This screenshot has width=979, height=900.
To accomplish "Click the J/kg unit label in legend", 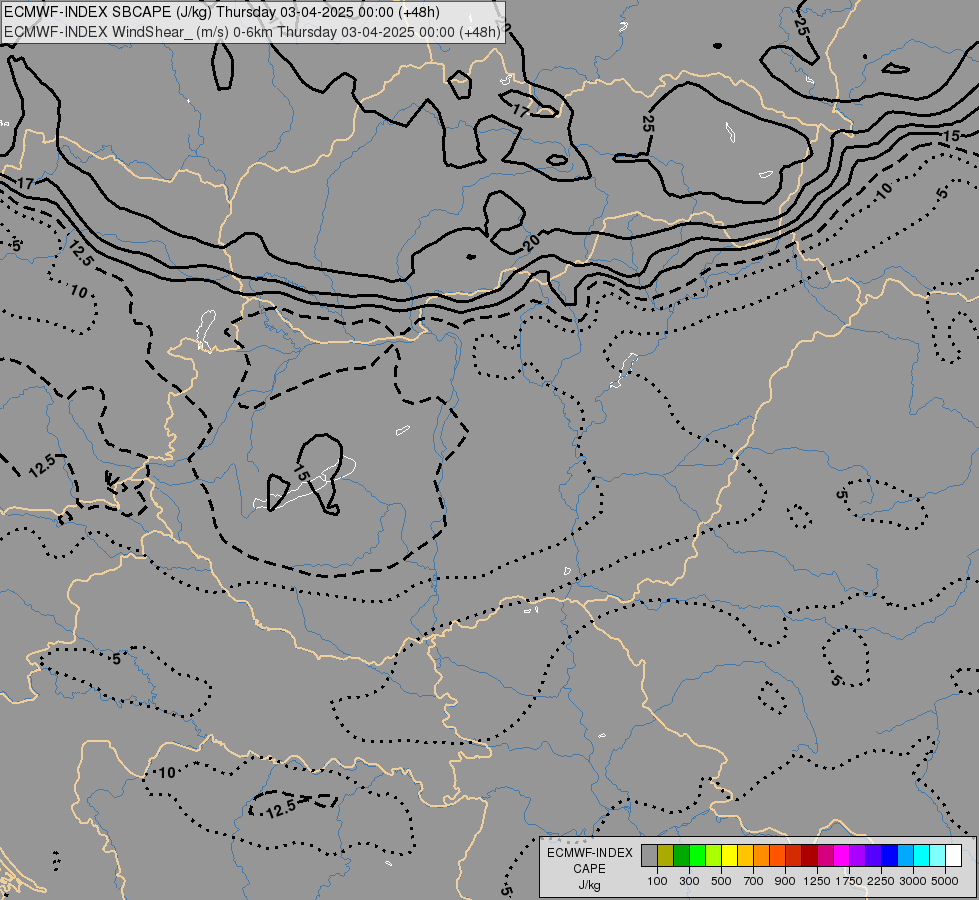I will 589,886.
